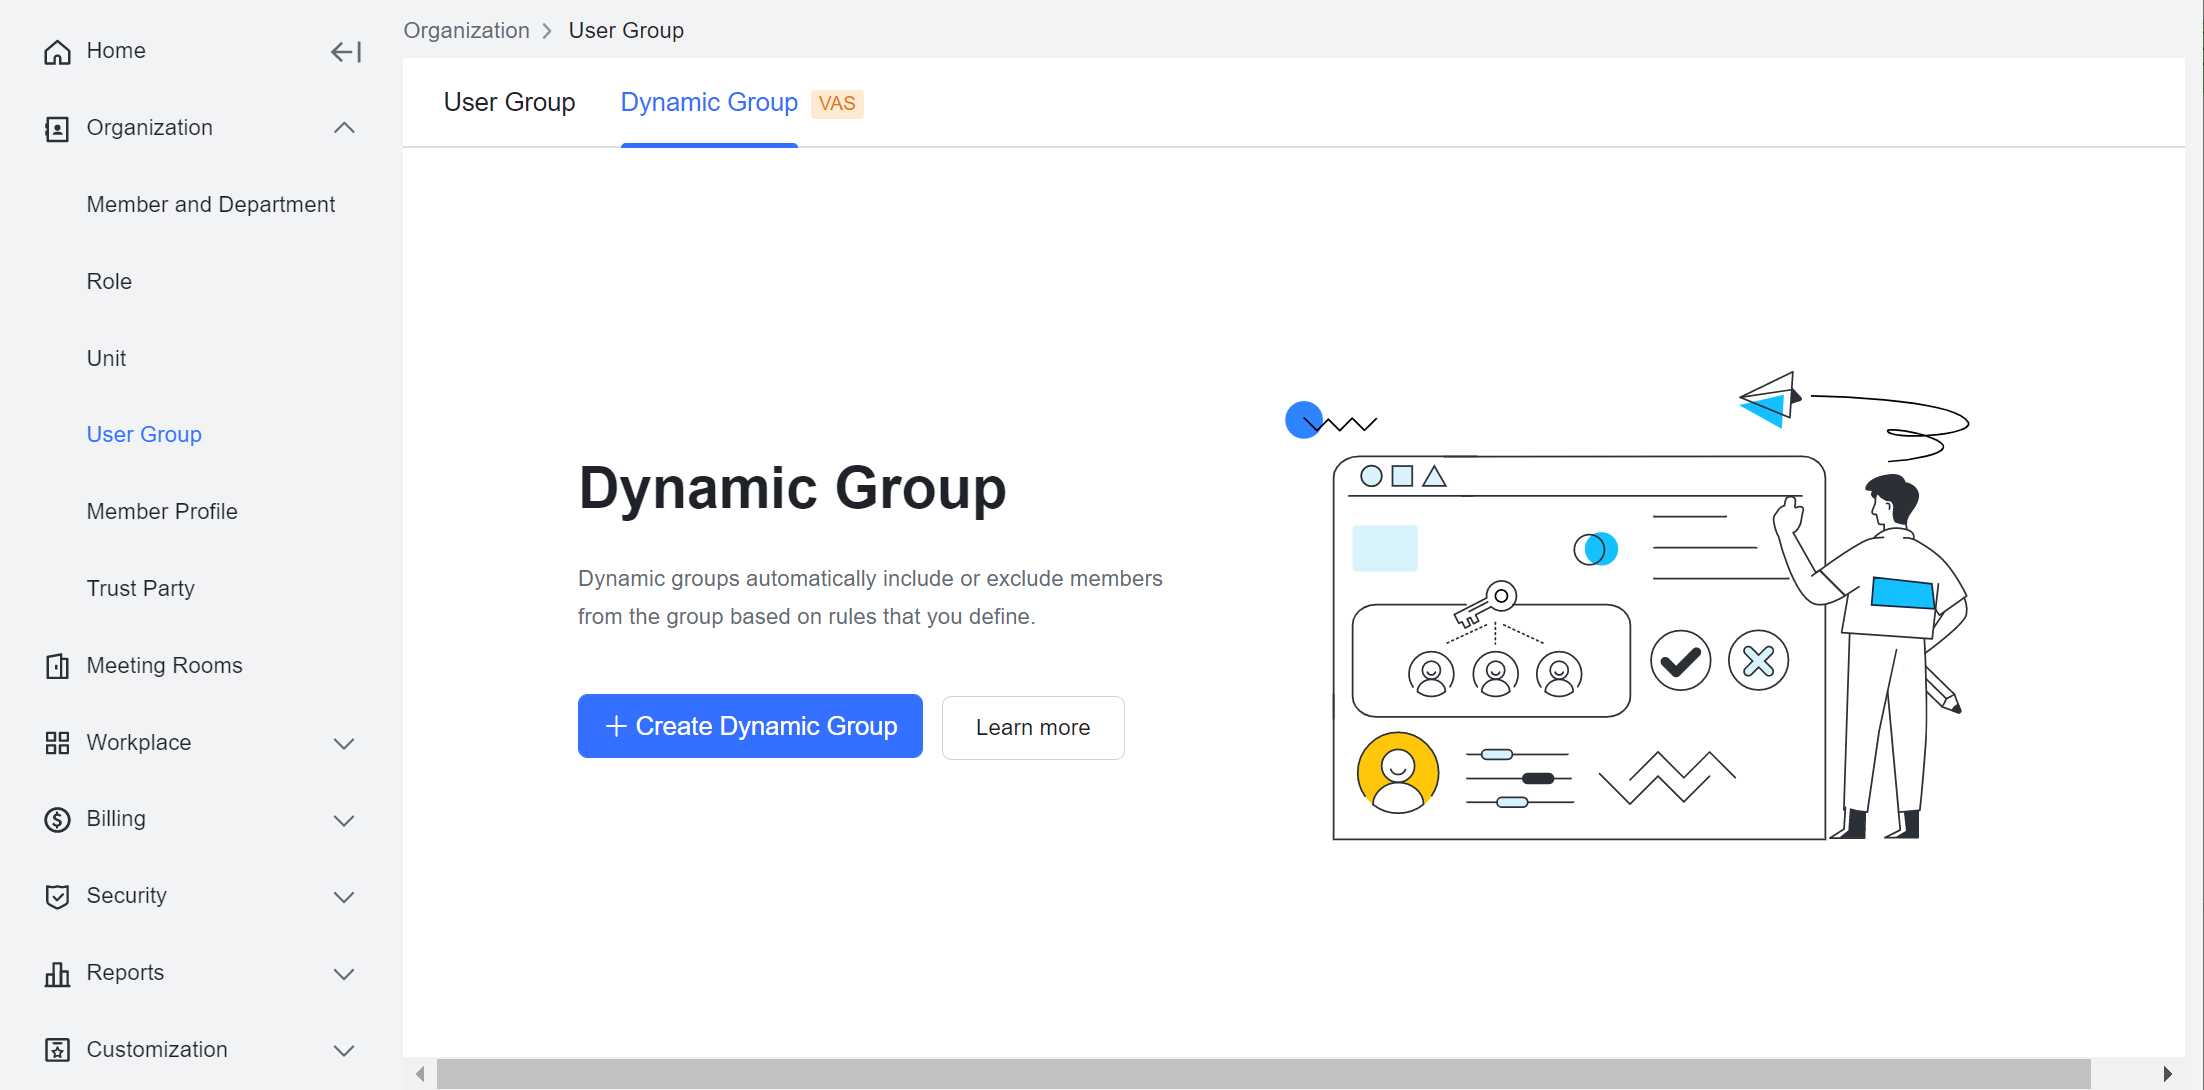Click the horizontal scrollbar right arrow
Screen dimensions: 2204x1090
click(2167, 1074)
